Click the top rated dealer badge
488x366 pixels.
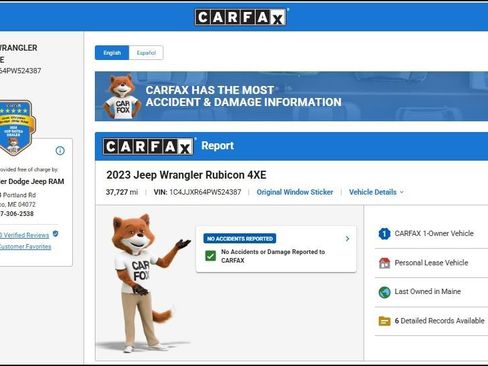click(x=15, y=127)
